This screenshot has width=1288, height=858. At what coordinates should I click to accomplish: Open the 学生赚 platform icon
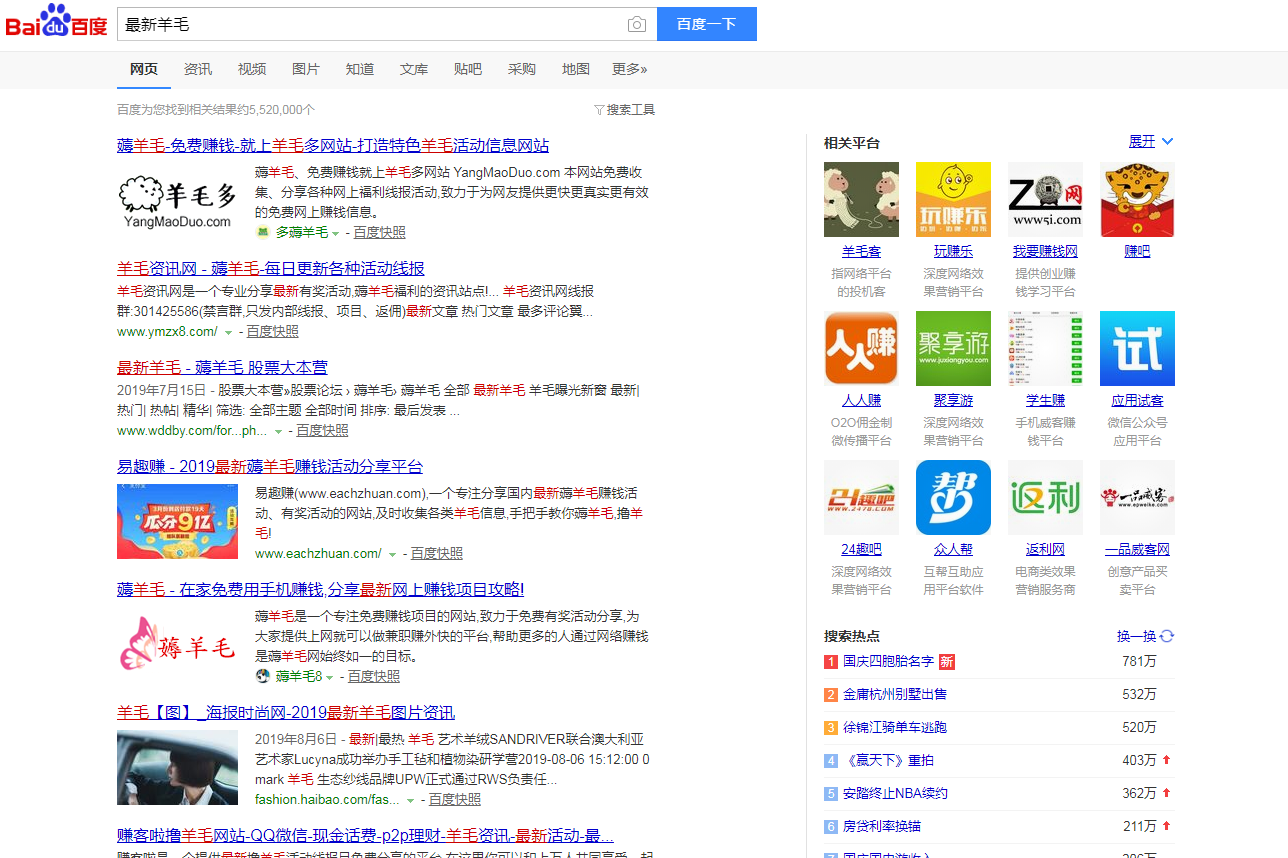(1045, 348)
